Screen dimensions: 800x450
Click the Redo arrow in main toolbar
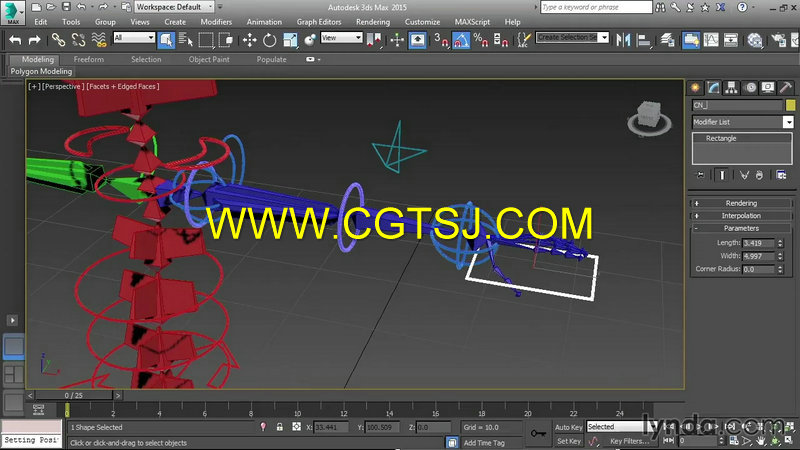pyautogui.click(x=34, y=40)
